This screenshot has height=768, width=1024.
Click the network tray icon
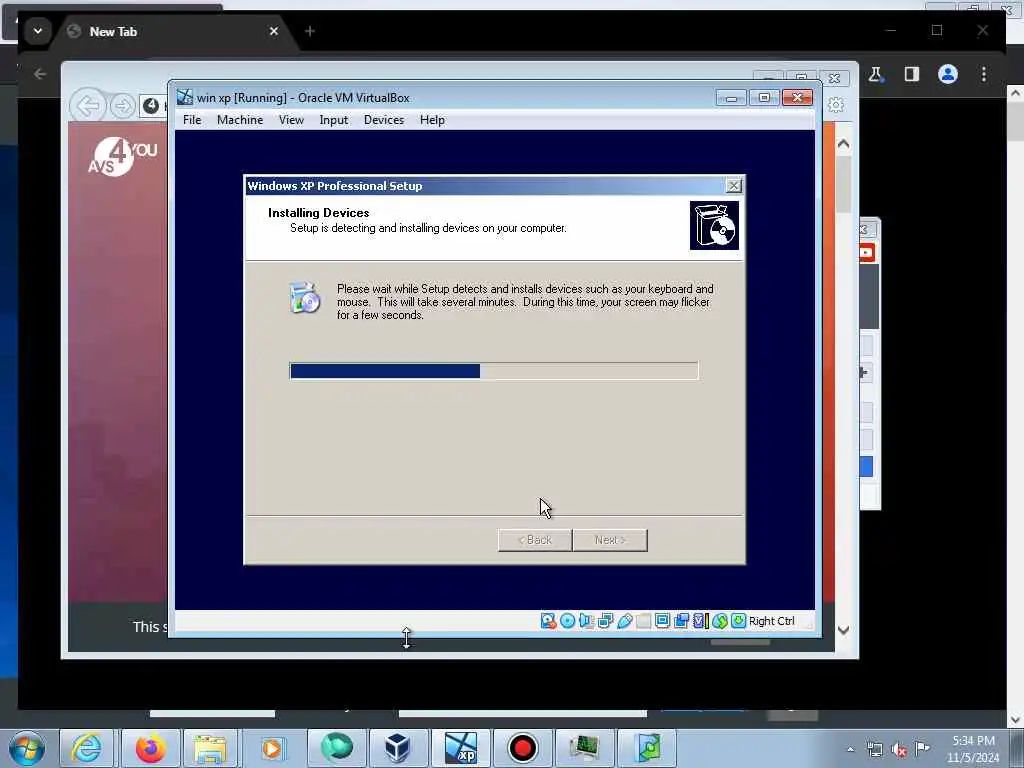coord(874,750)
